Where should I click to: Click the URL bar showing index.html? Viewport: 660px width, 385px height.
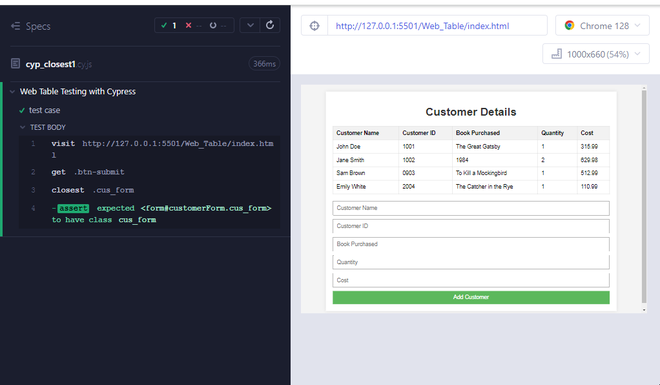[x=437, y=26]
